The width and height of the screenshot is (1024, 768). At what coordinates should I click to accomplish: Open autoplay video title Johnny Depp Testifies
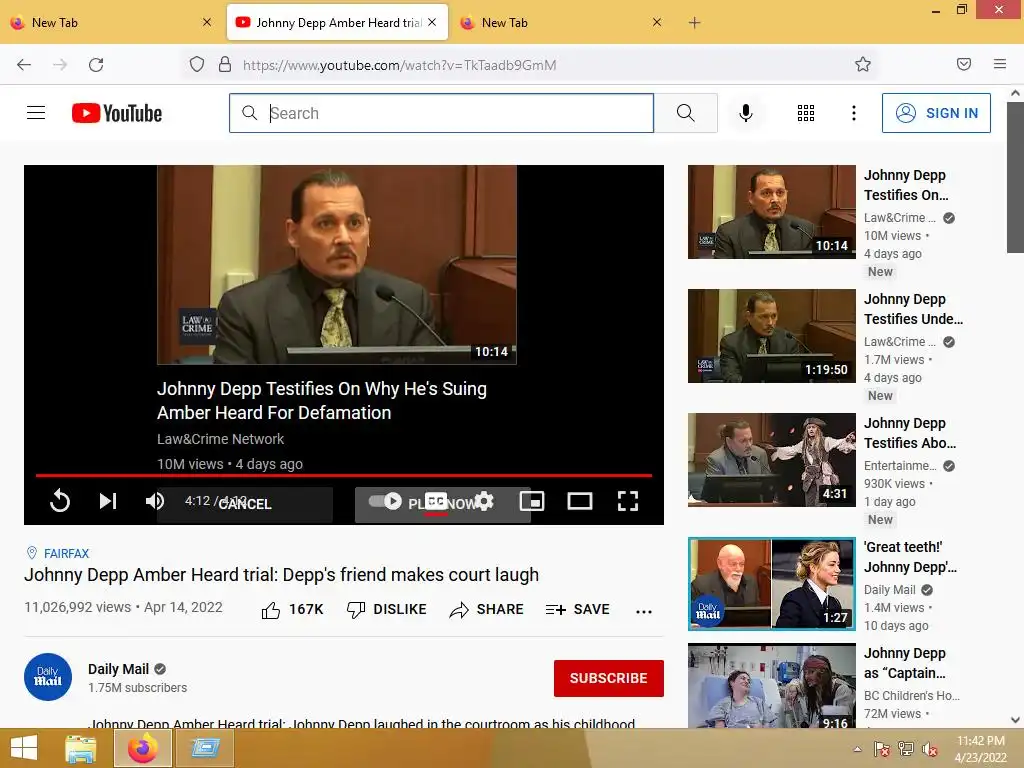click(x=322, y=400)
